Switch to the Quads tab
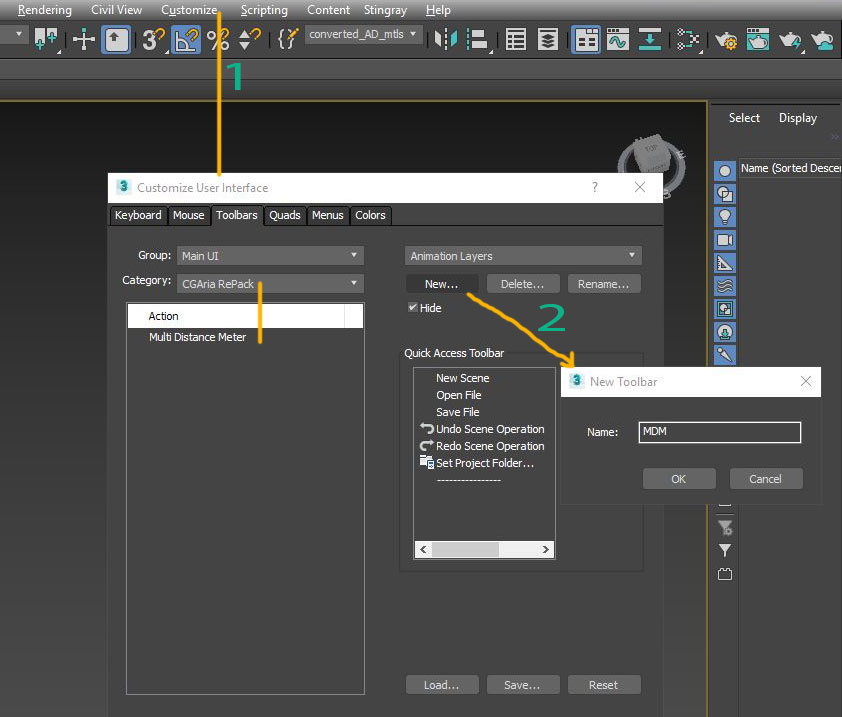Image resolution: width=842 pixels, height=717 pixels. 285,215
